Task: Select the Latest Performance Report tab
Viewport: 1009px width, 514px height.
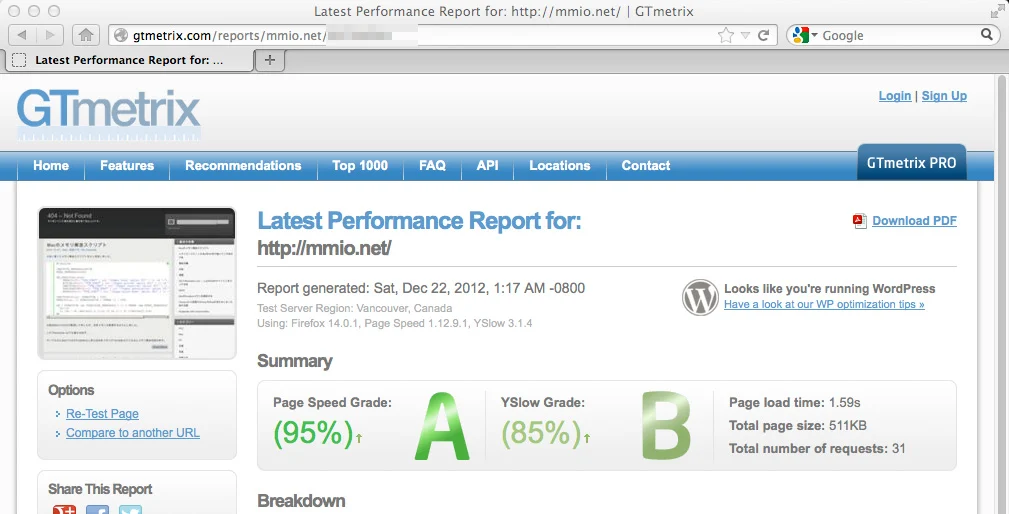Action: coord(129,60)
